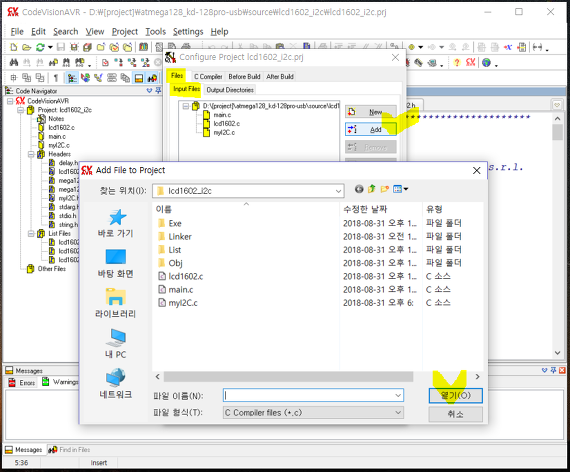This screenshot has height=472, width=570.
Task: Switch to Find in Files tab
Action: (69, 450)
